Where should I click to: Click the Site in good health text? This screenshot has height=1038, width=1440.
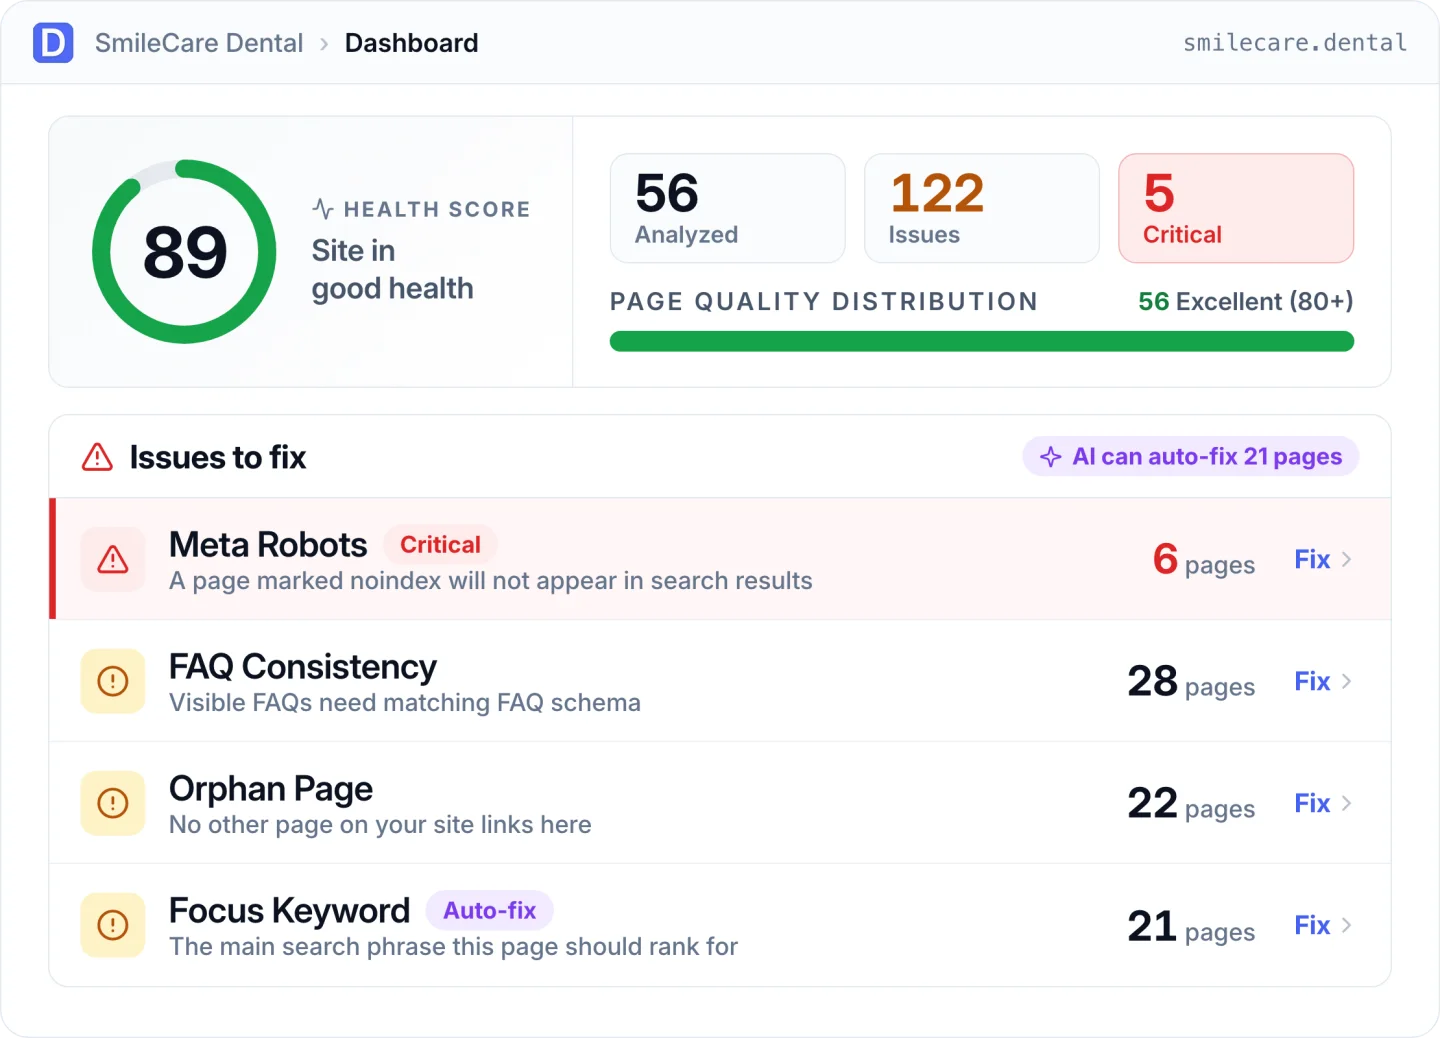(392, 269)
